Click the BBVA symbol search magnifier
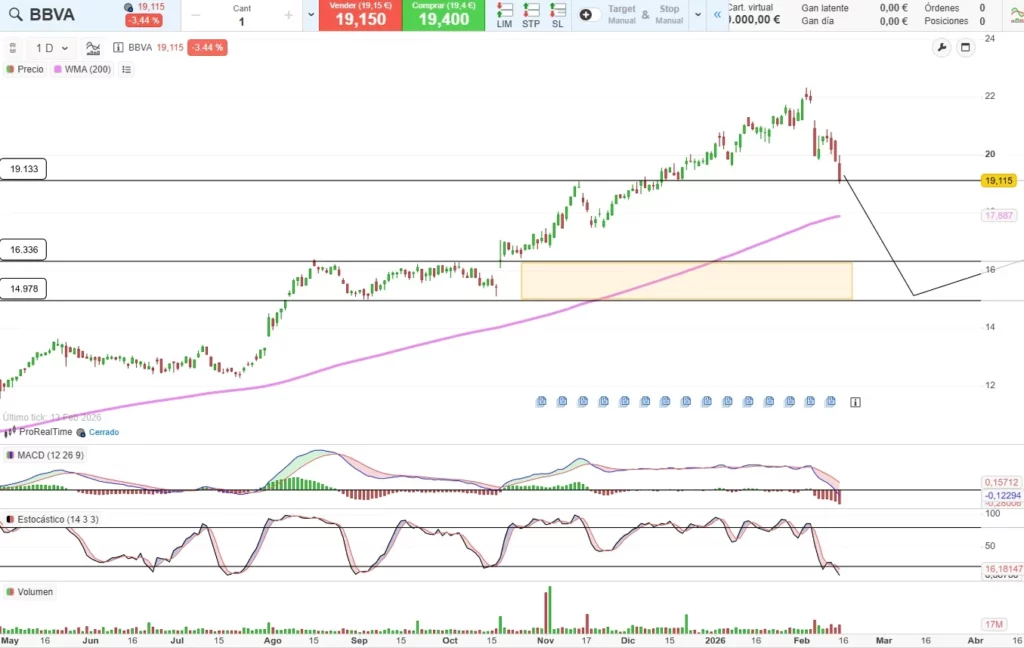Viewport: 1024px width, 648px height. pyautogui.click(x=15, y=15)
